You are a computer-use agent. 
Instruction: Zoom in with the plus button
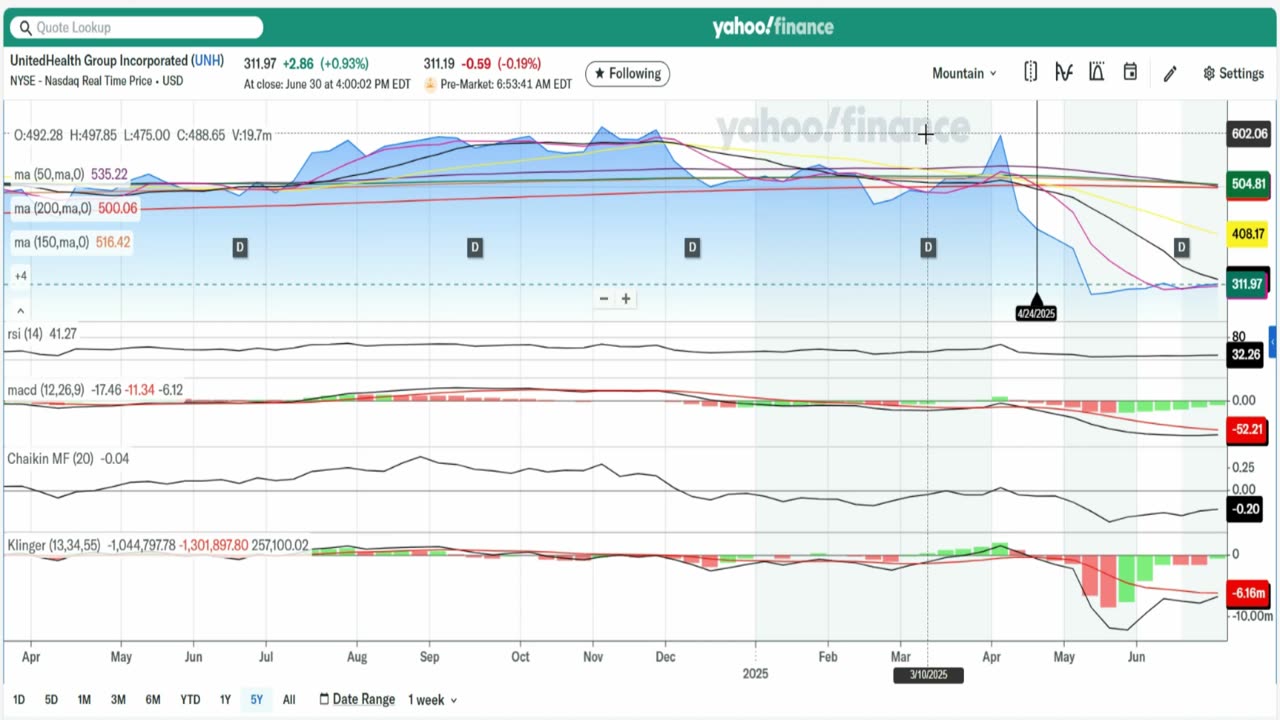pos(626,299)
